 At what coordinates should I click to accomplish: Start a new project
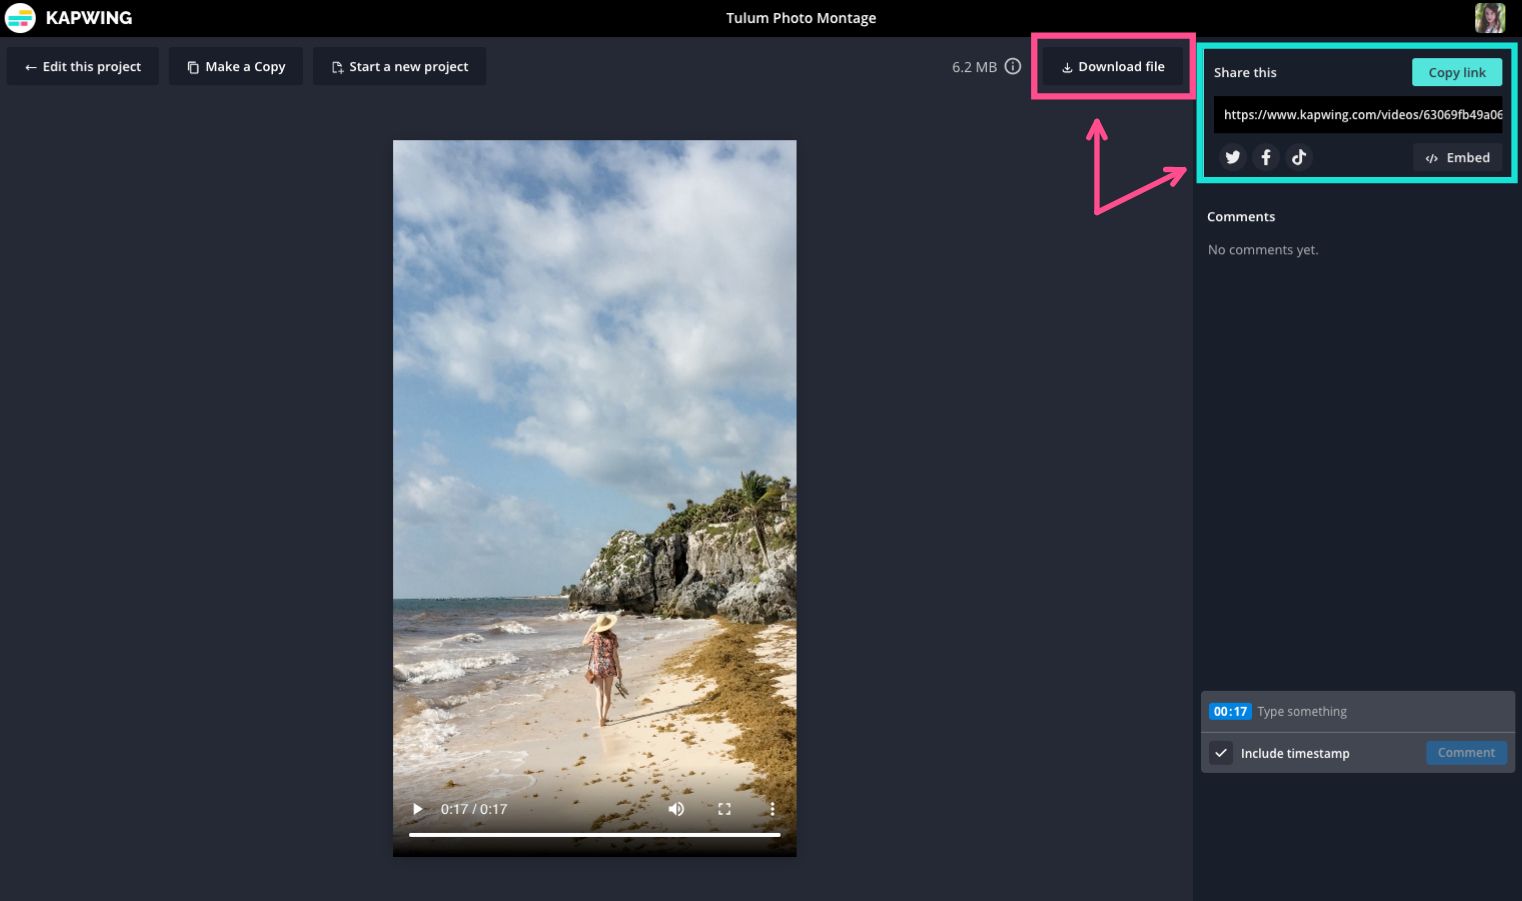coord(400,67)
